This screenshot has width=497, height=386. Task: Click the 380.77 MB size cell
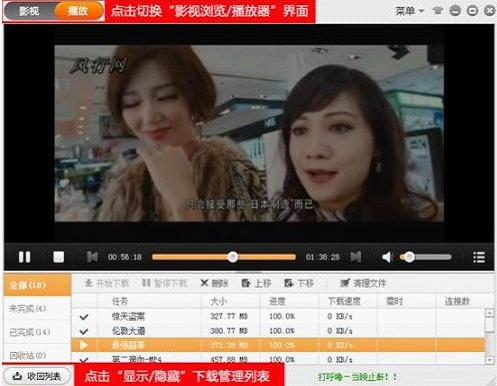(x=229, y=331)
